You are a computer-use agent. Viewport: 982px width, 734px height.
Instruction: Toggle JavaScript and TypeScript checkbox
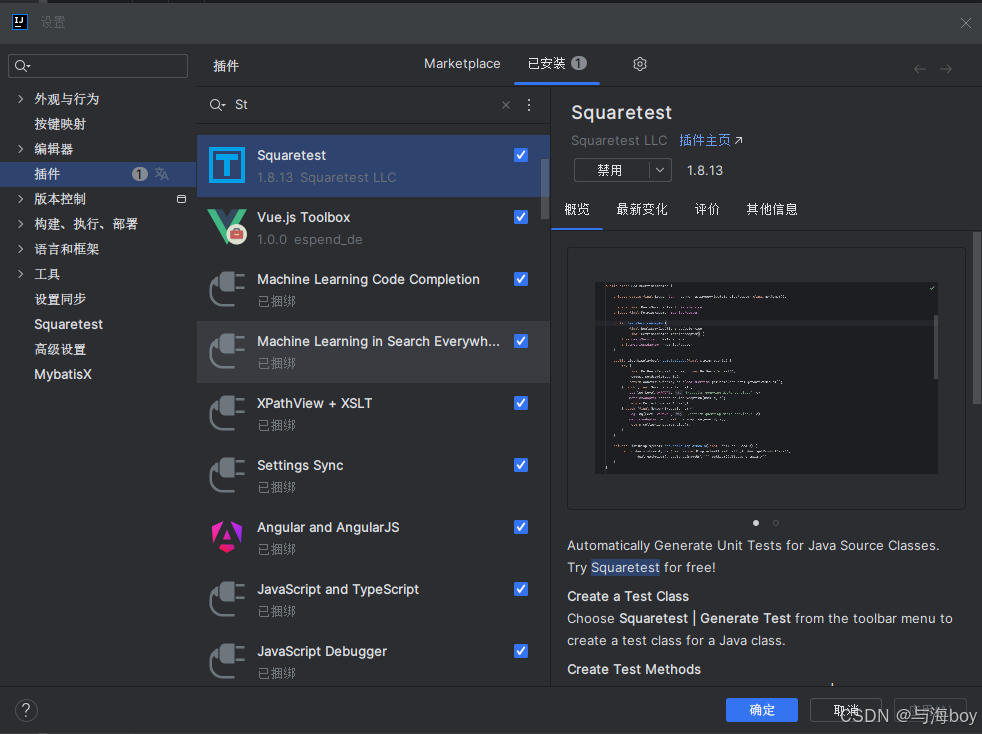[521, 589]
